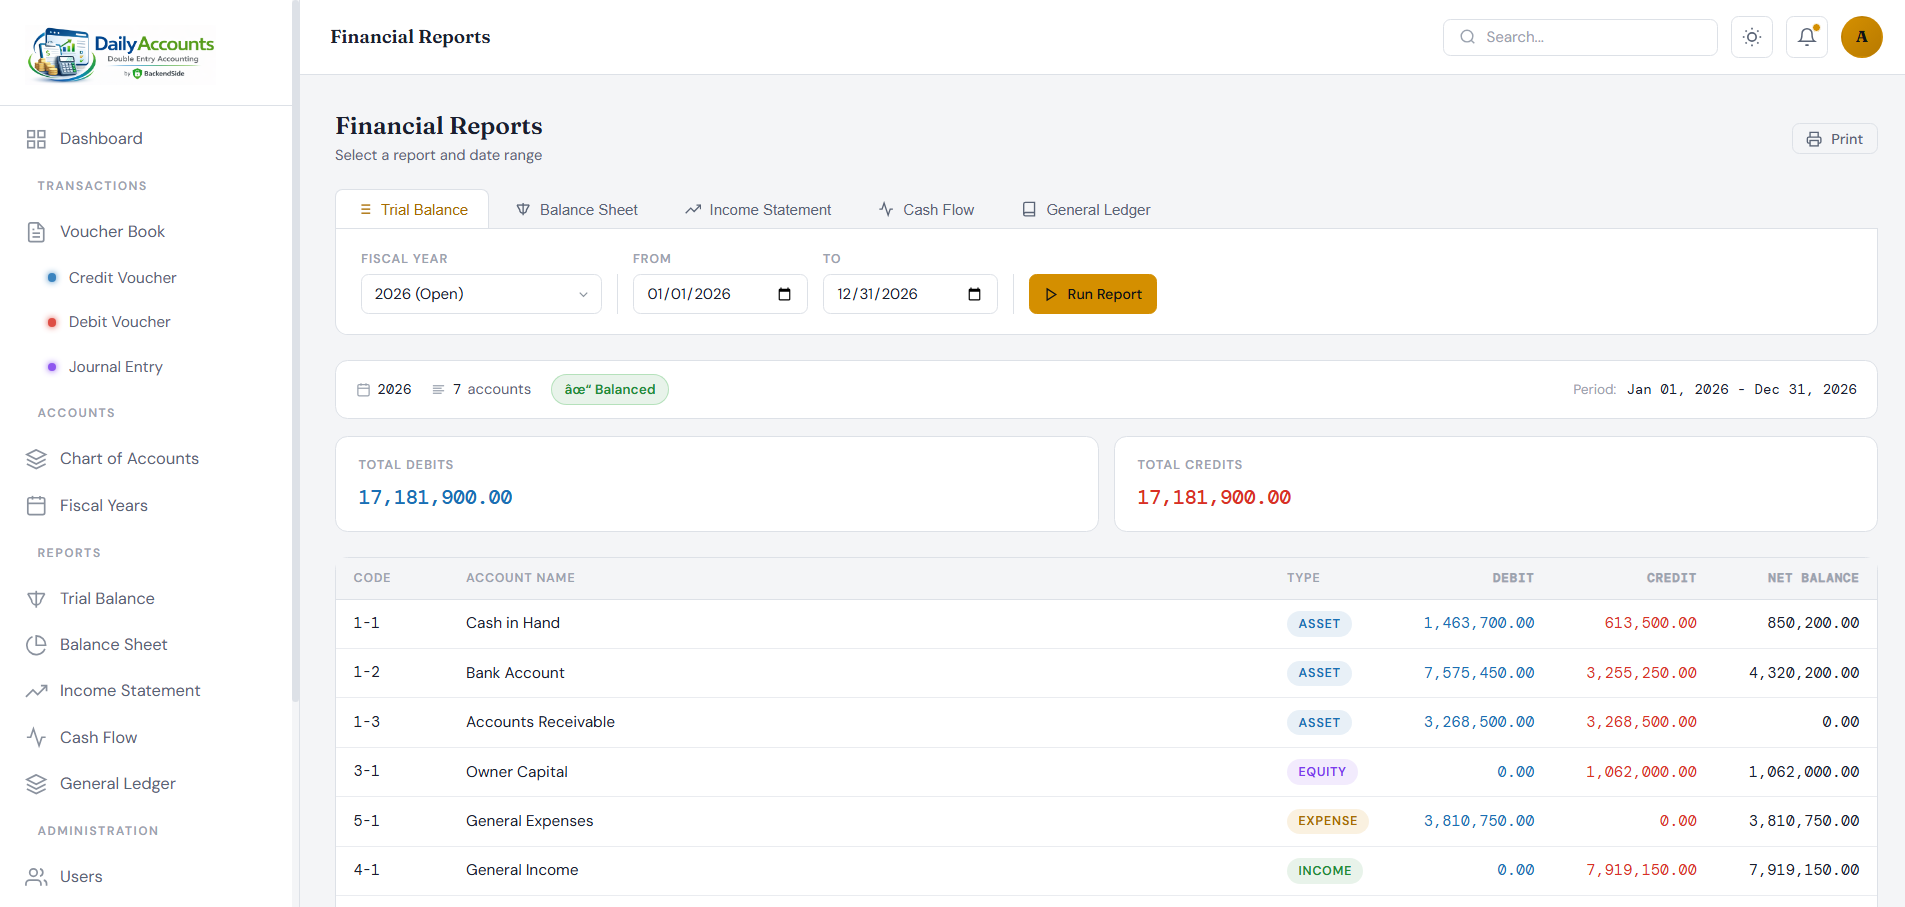Screen dimensions: 1905x907
Task: Click the Voucher Book document icon
Action: point(36,232)
